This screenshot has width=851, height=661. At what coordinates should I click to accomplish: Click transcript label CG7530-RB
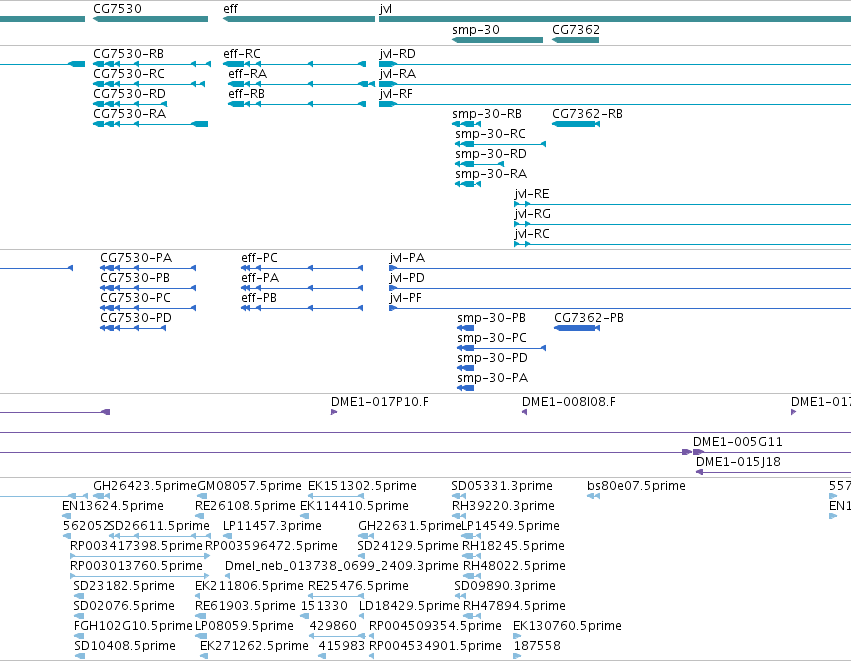click(x=129, y=54)
